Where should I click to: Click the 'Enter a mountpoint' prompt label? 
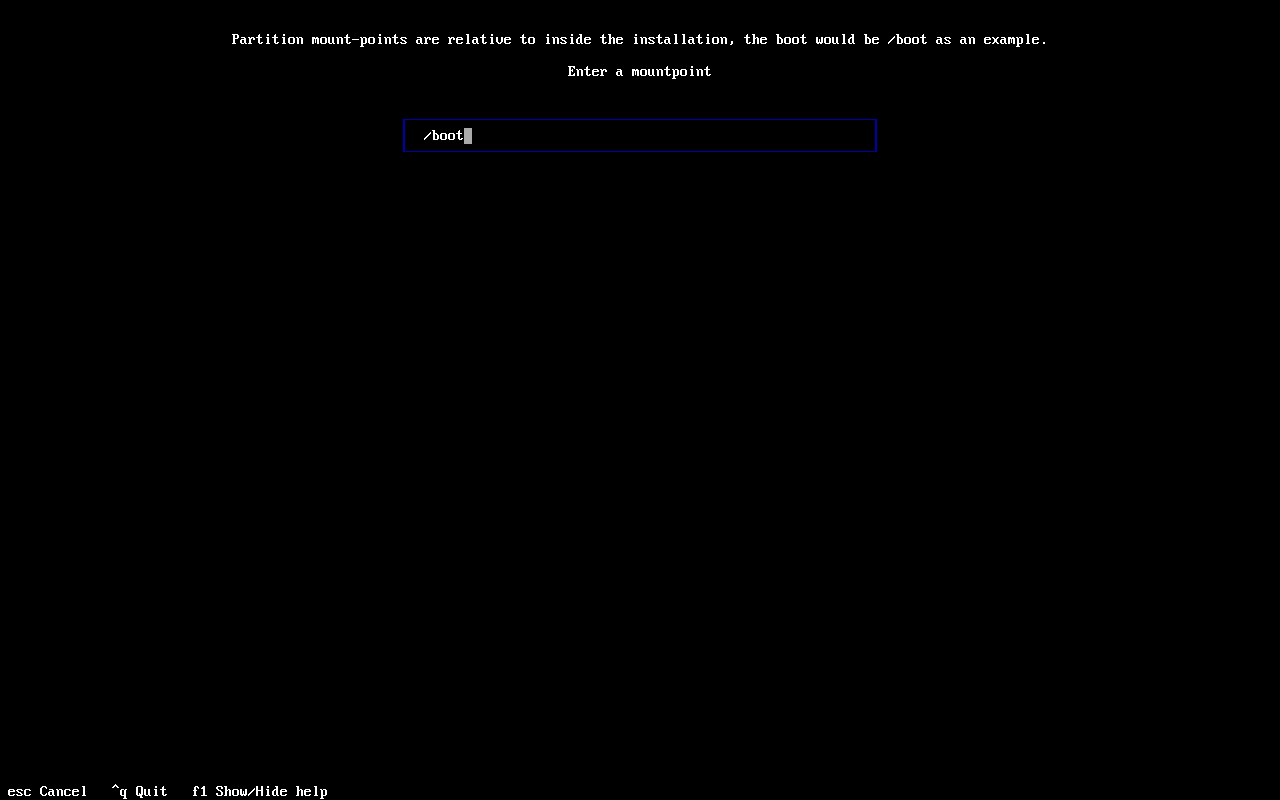639,71
